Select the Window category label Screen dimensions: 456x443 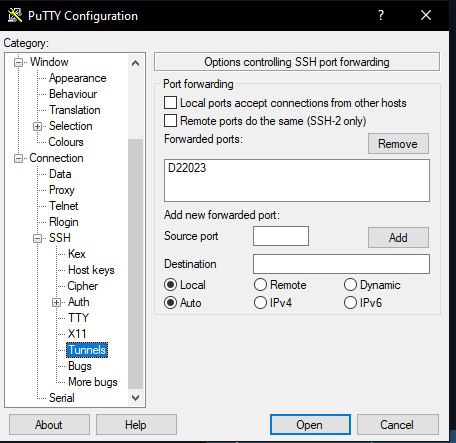49,62
